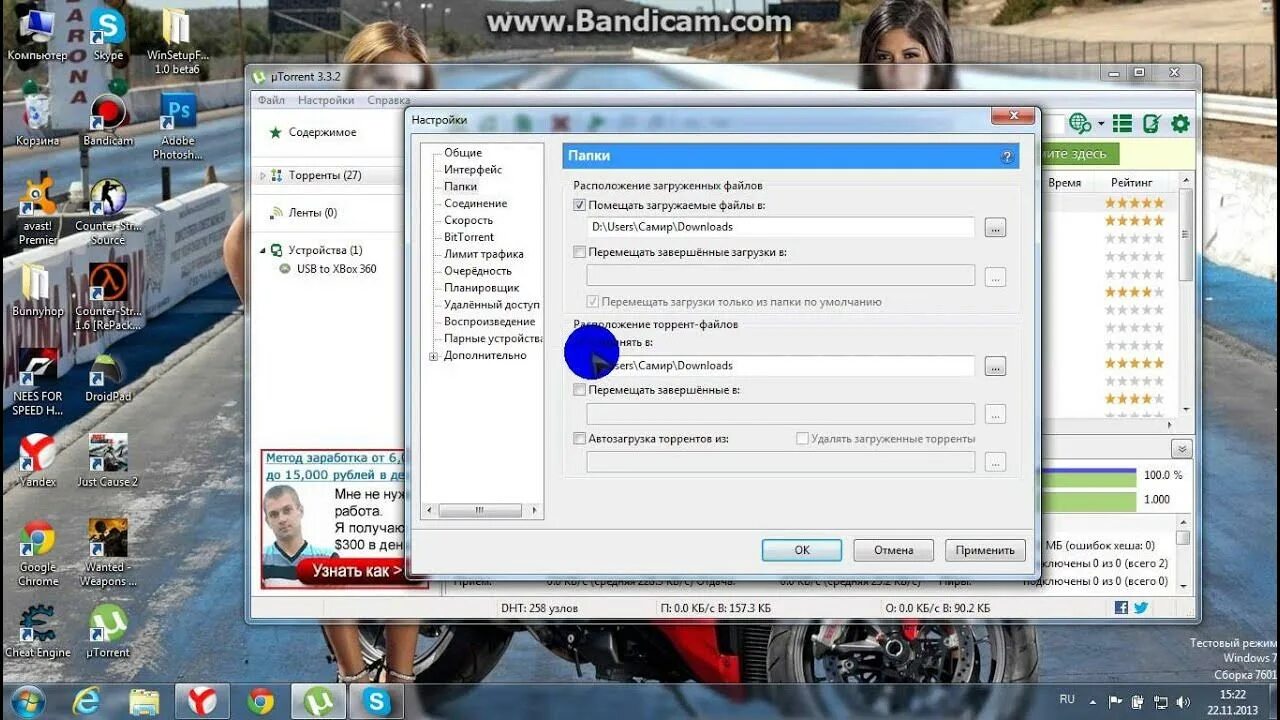Open DroidPad desktop shortcut
The image size is (1280, 720).
click(x=108, y=376)
